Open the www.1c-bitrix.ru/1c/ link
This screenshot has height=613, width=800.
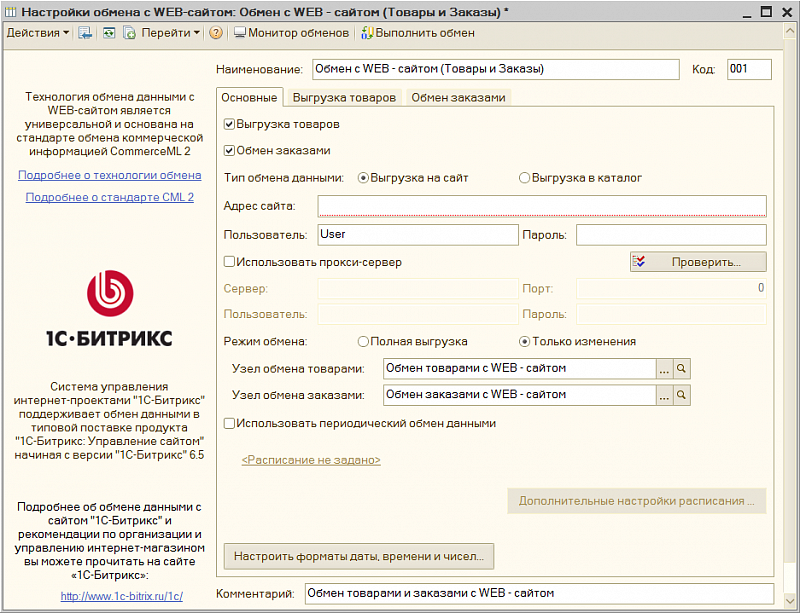pyautogui.click(x=121, y=596)
